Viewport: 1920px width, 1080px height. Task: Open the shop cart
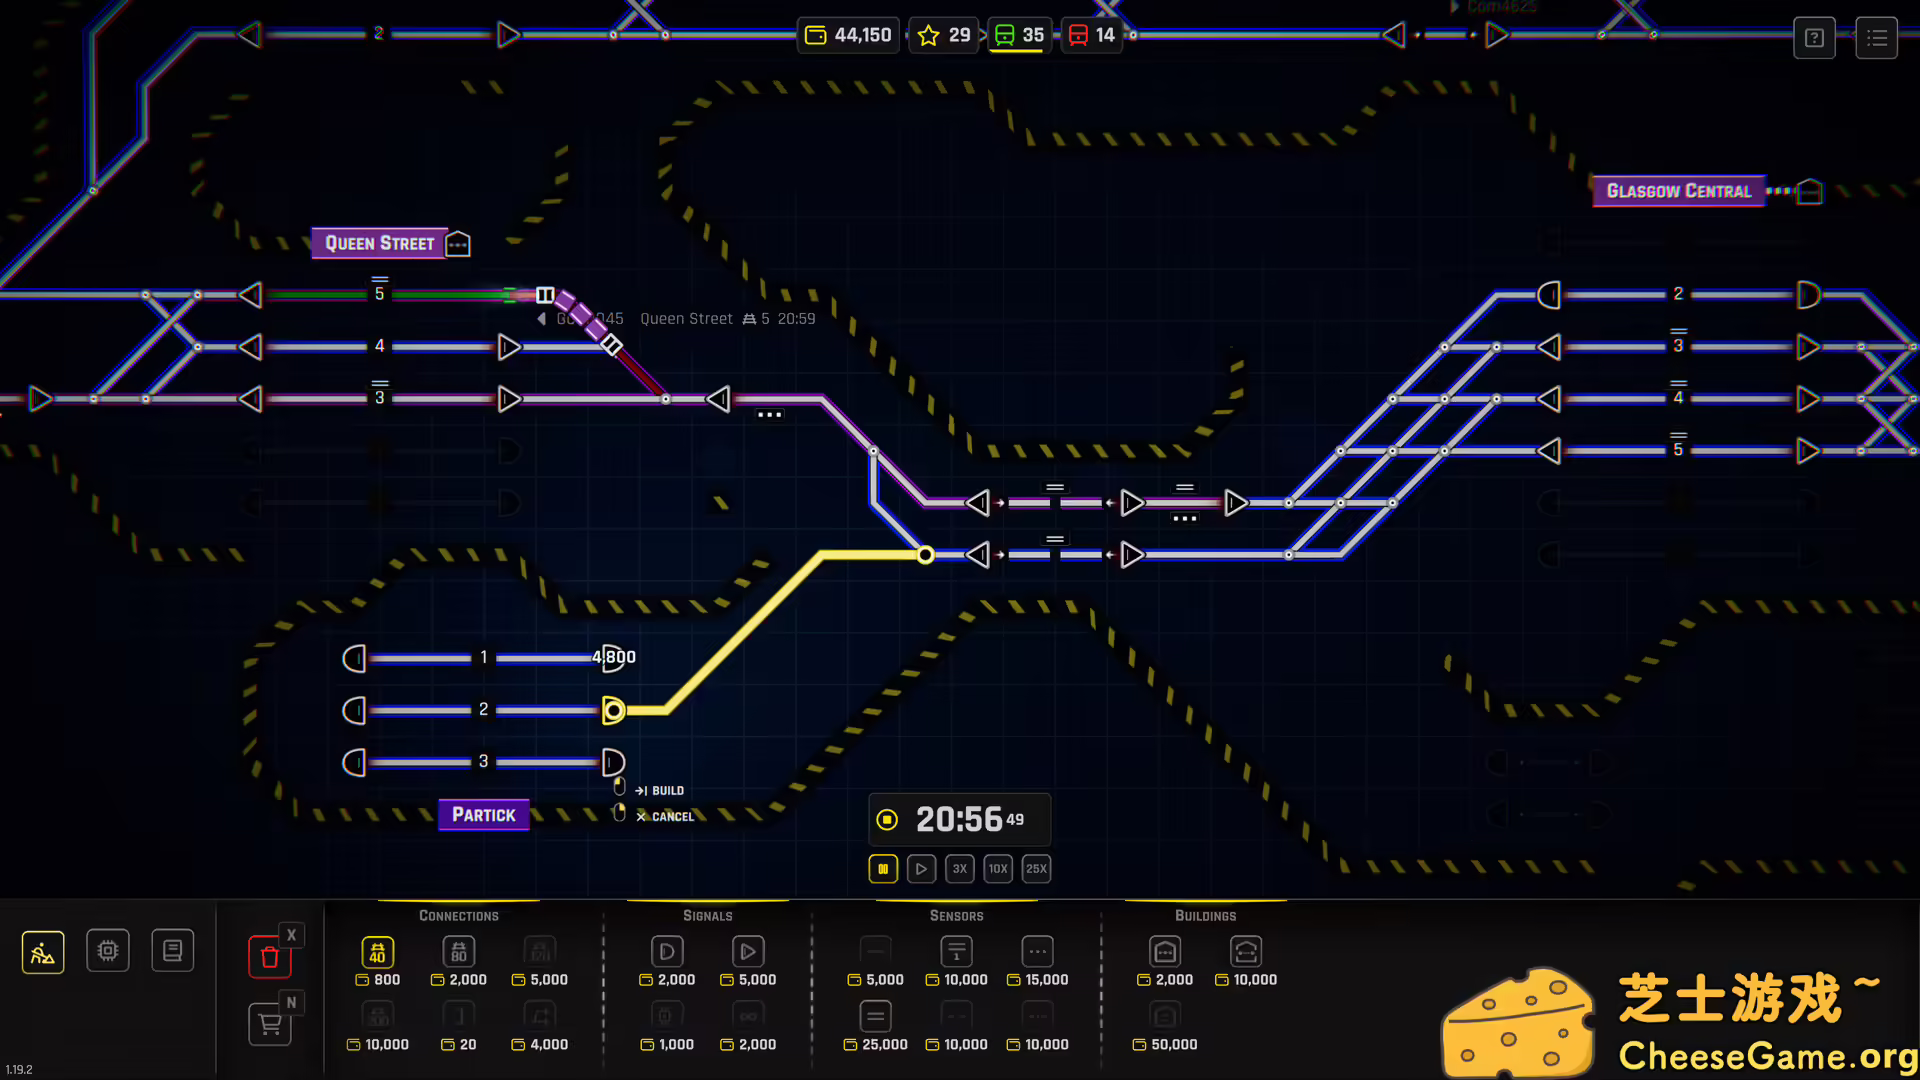click(269, 1024)
